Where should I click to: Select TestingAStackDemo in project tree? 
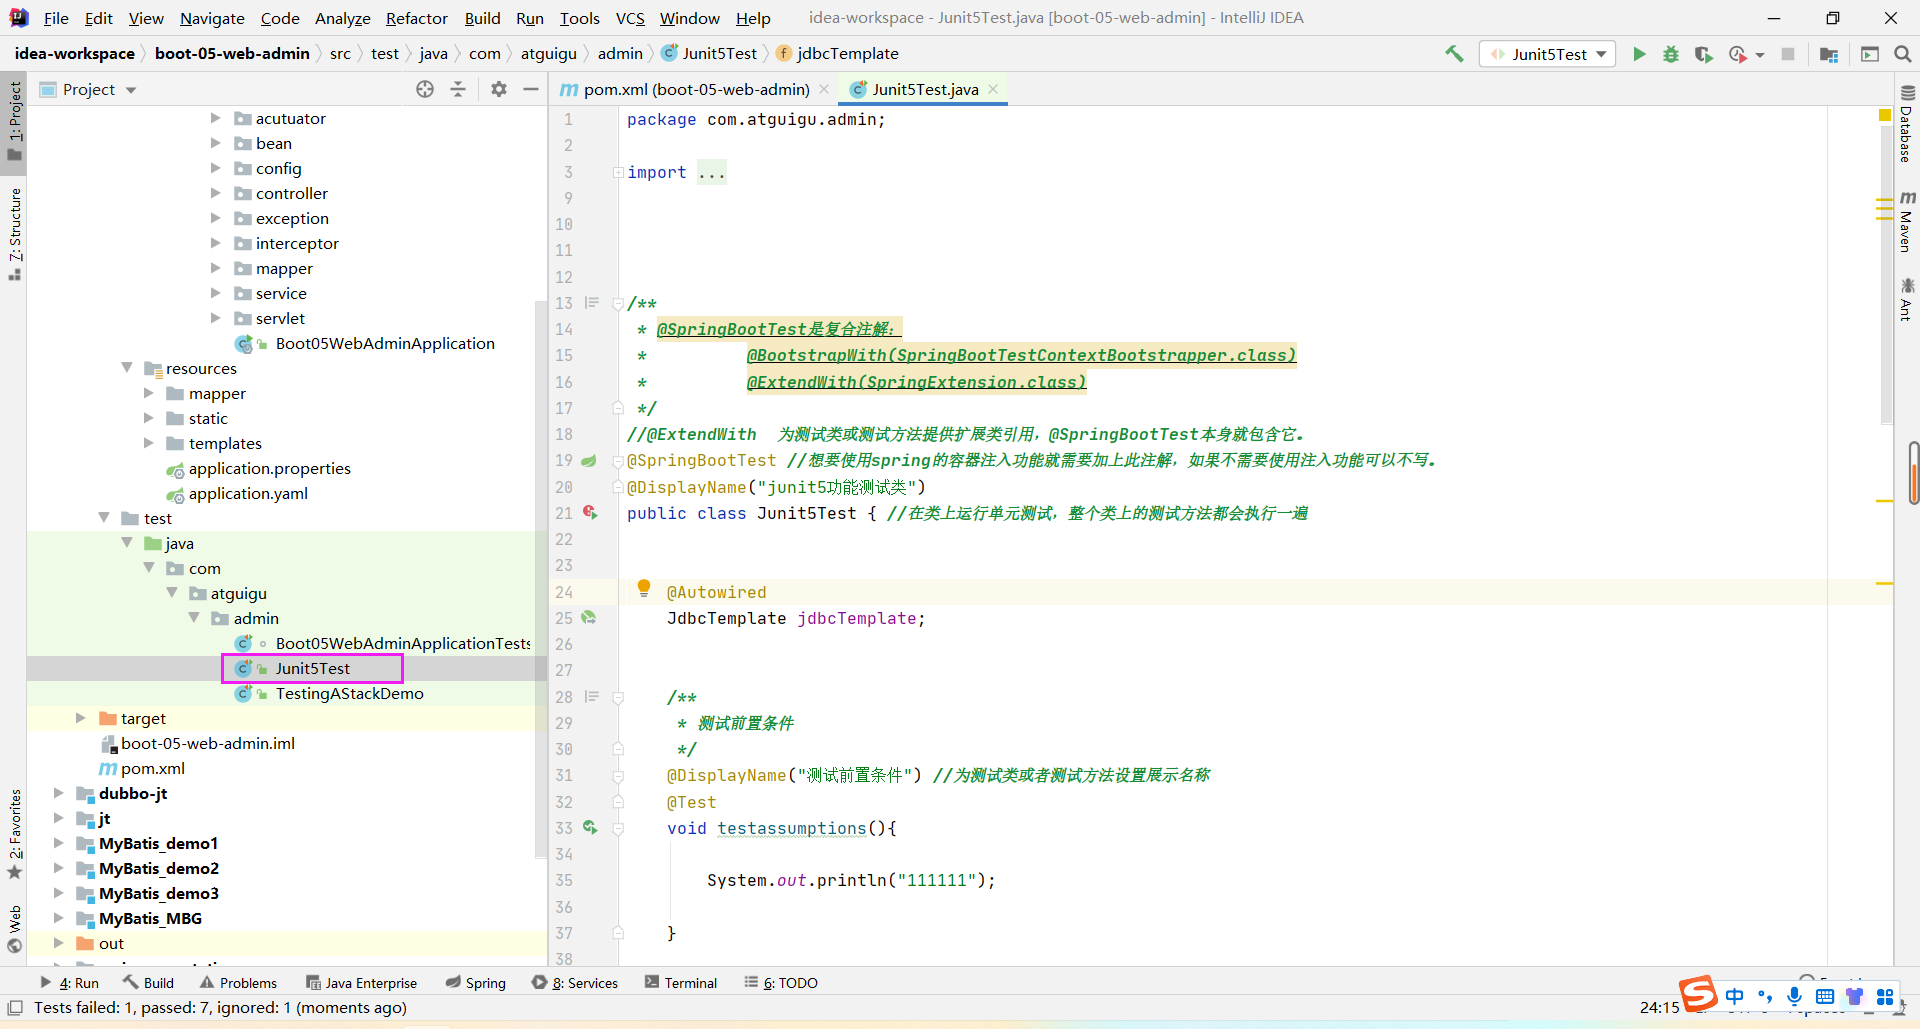(349, 693)
